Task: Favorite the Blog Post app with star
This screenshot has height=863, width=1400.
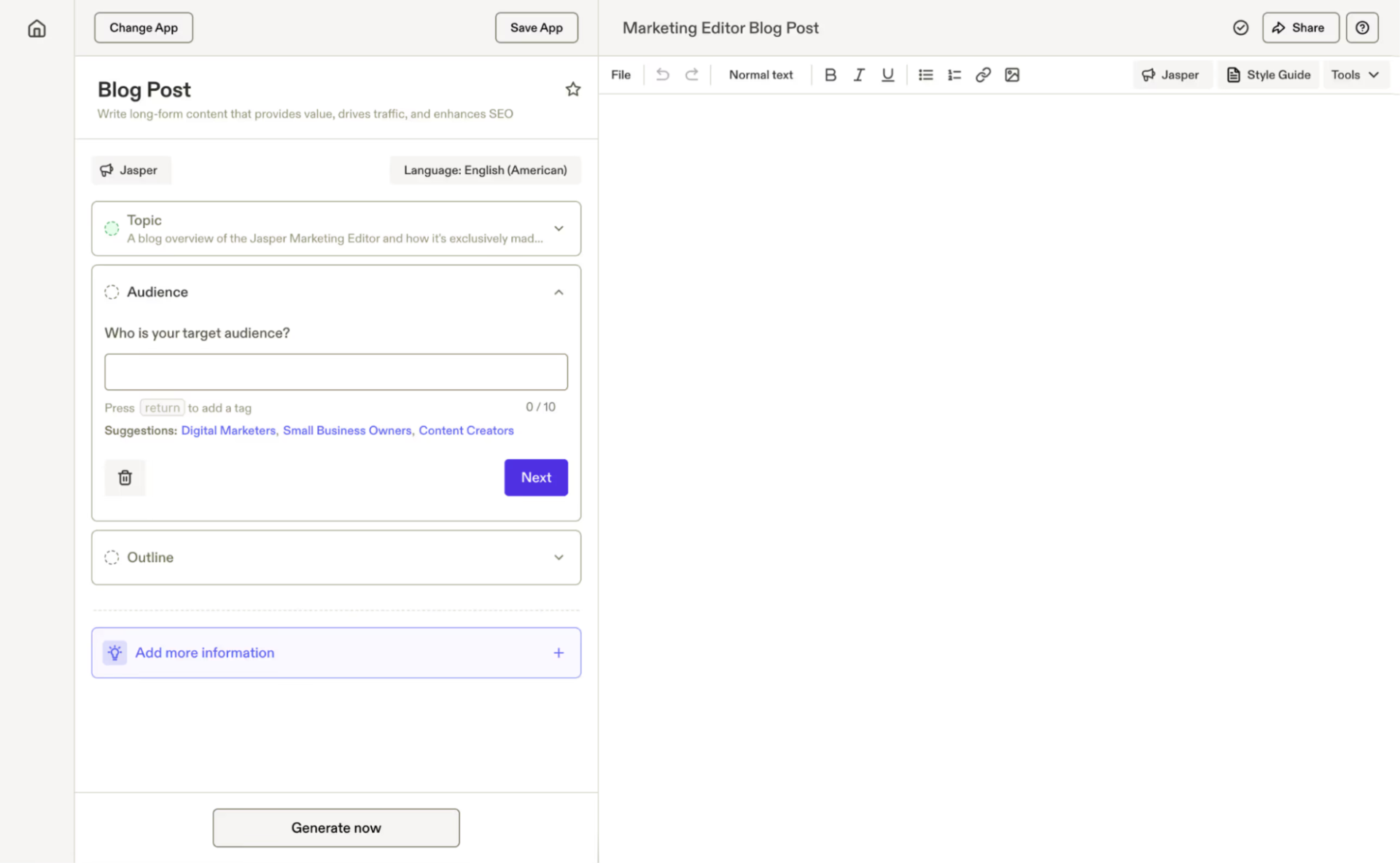Action: (x=573, y=90)
